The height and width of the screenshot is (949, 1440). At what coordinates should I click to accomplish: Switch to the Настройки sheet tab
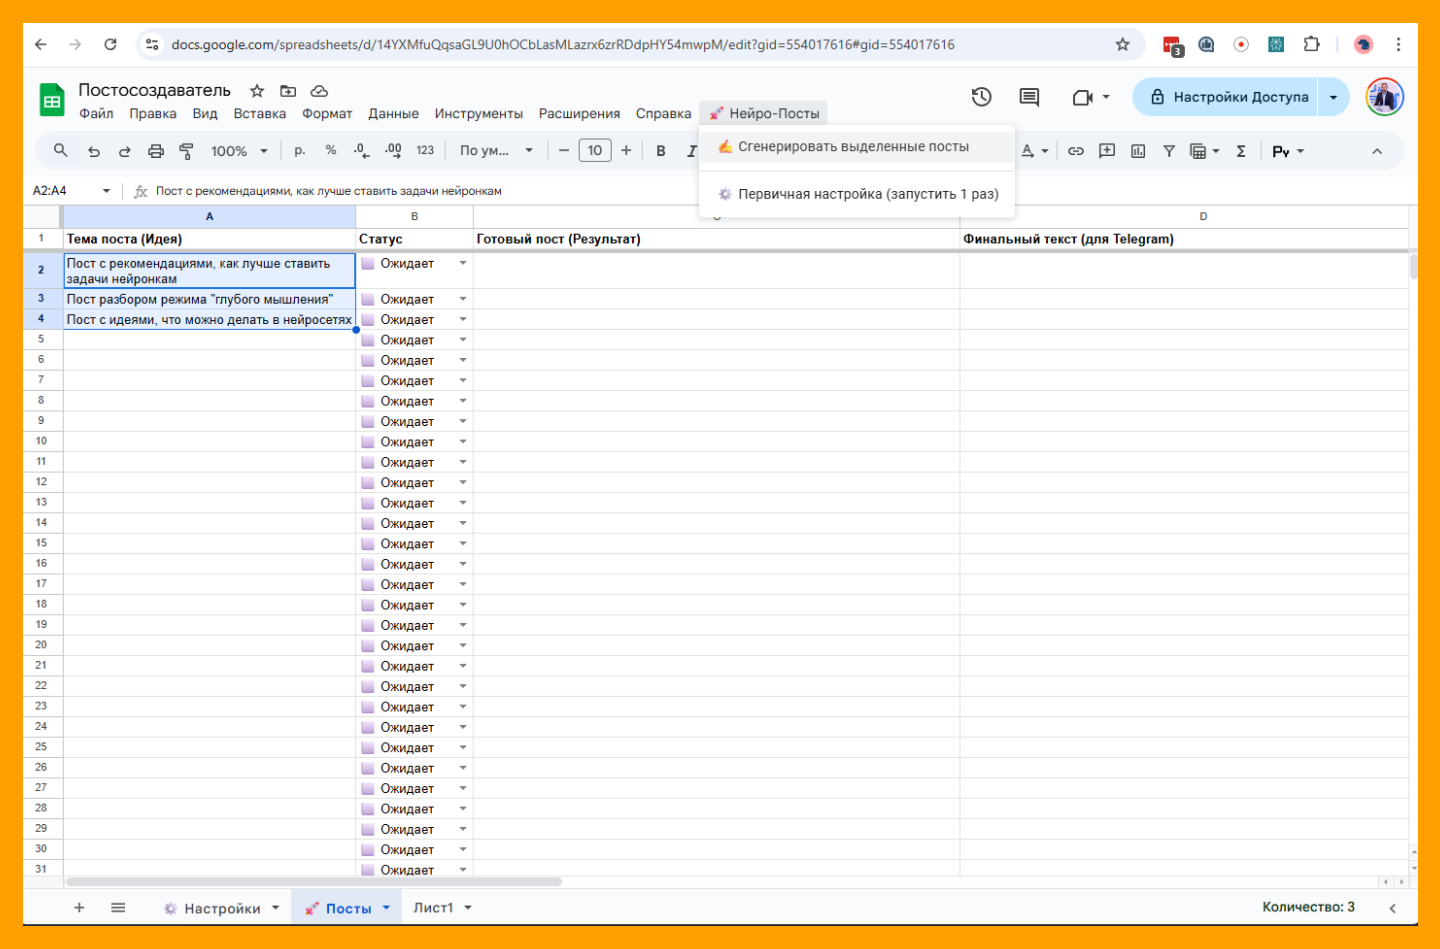coord(221,908)
